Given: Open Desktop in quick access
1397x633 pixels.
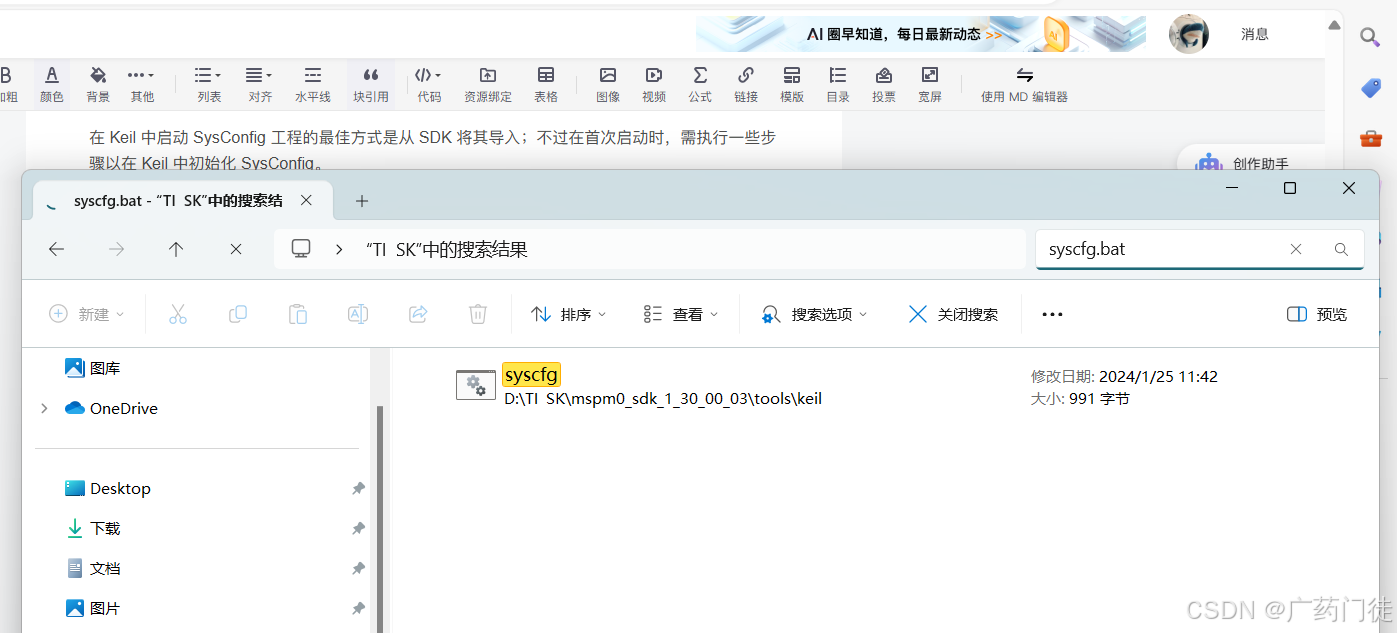Looking at the screenshot, I should tap(108, 488).
